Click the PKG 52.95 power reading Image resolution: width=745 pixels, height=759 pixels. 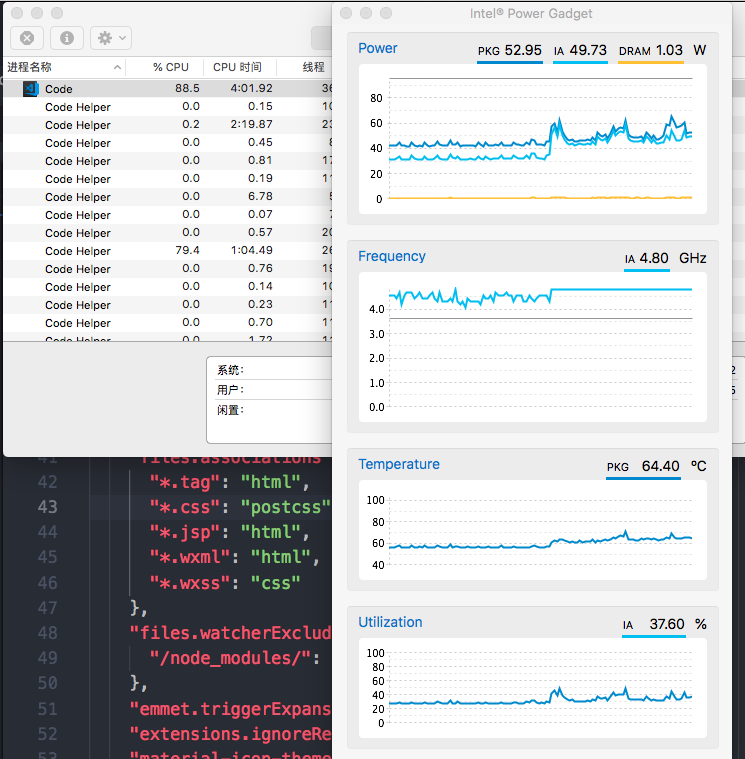click(x=510, y=51)
